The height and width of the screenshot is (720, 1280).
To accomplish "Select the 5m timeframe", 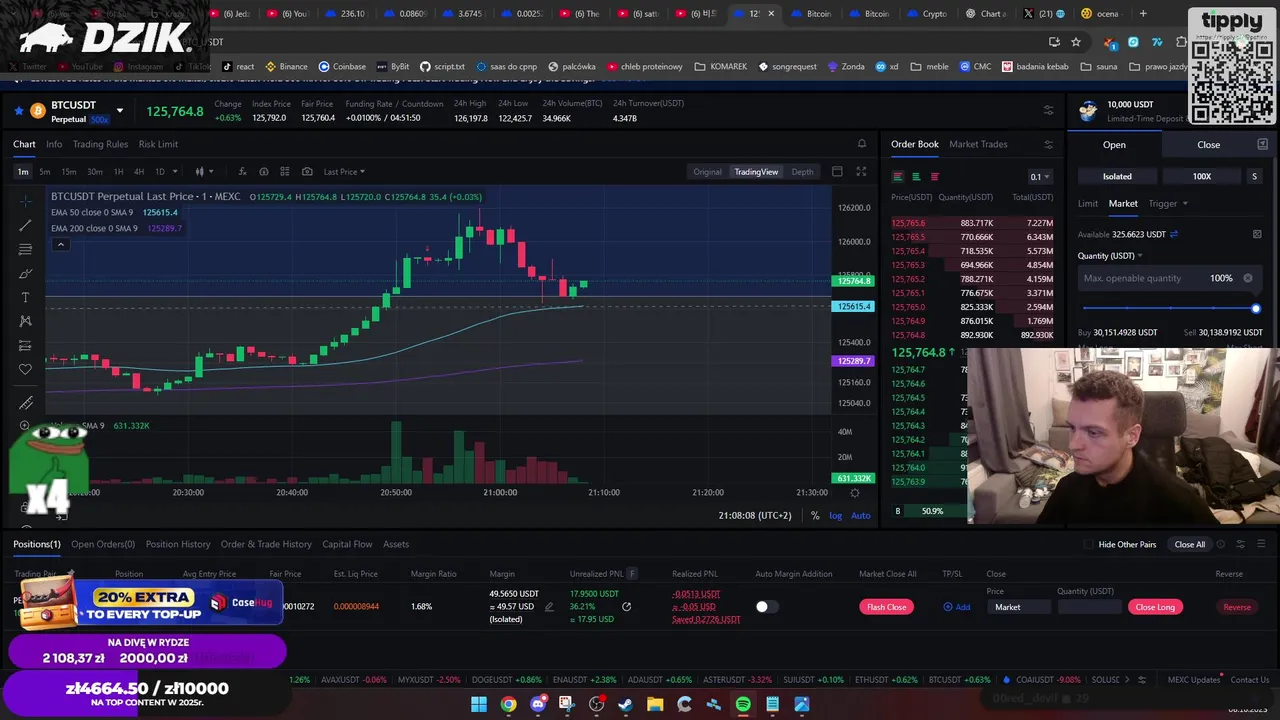I will pyautogui.click(x=45, y=172).
